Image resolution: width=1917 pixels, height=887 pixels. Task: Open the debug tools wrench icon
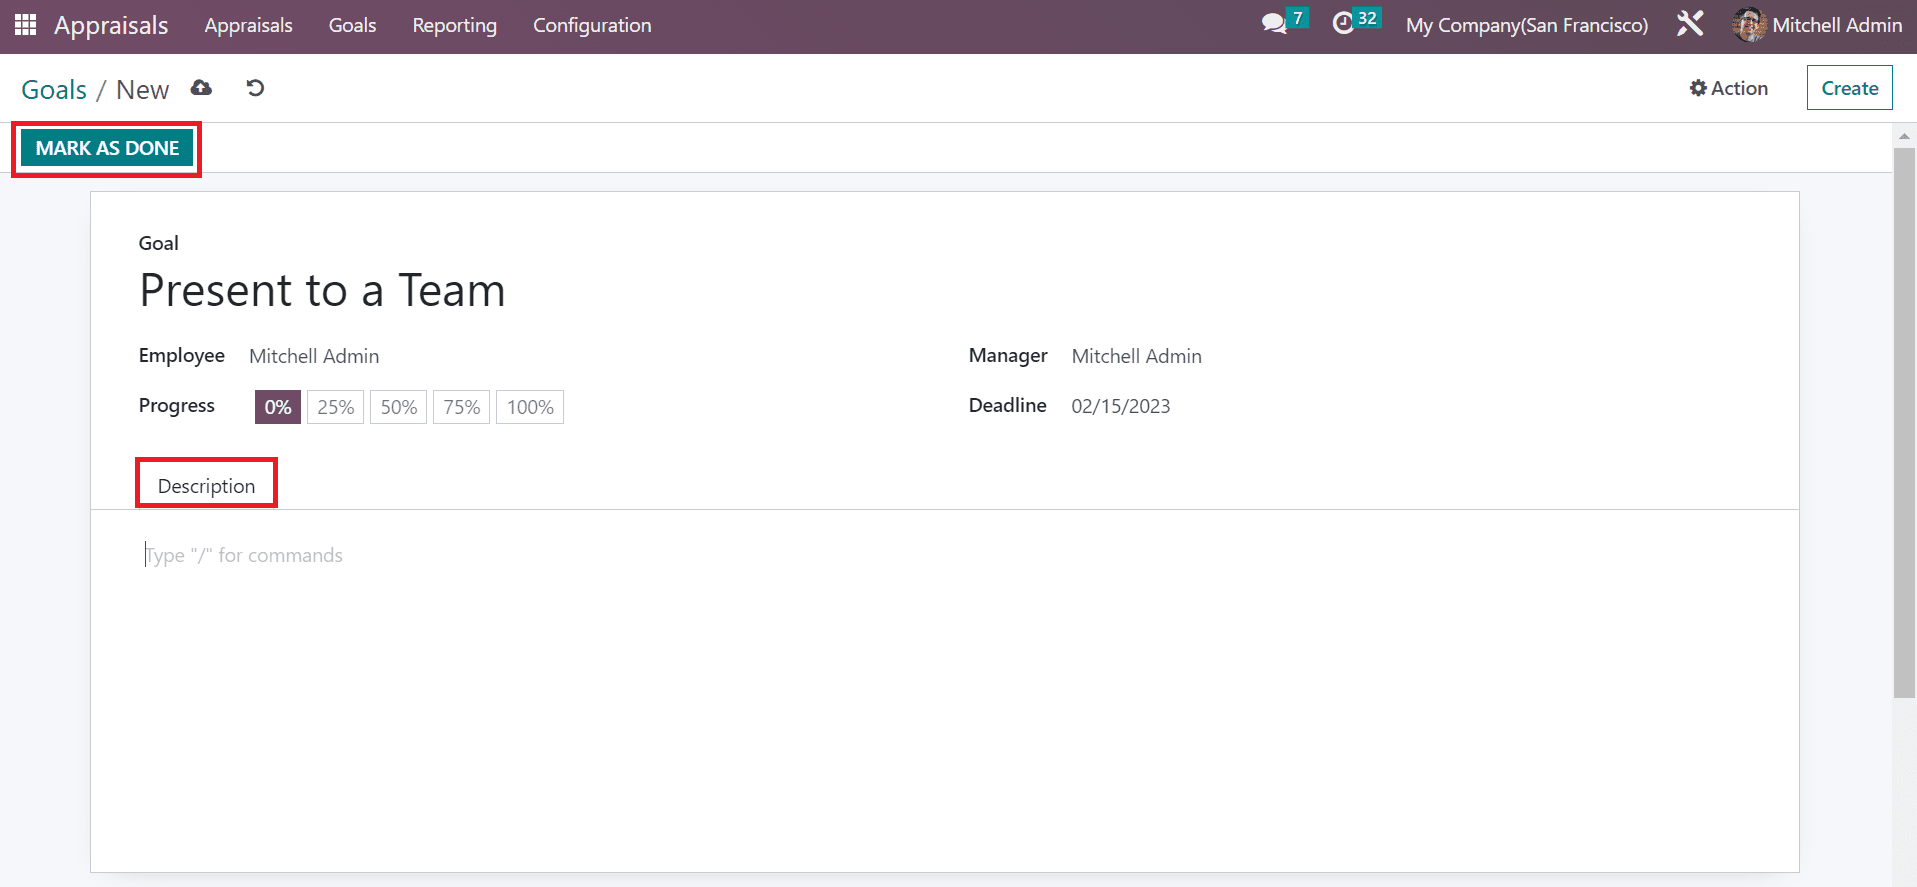click(x=1690, y=24)
